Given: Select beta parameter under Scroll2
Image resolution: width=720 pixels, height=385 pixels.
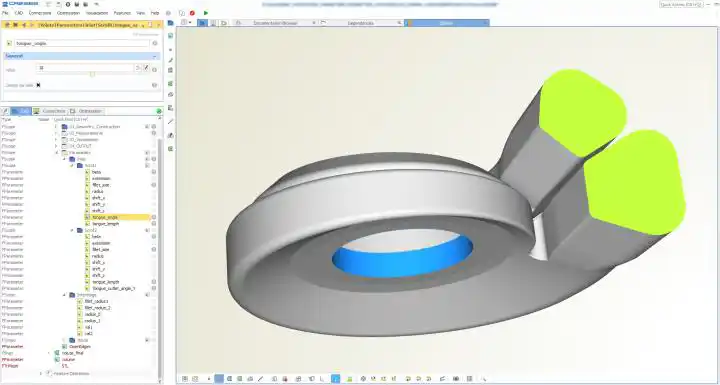Looking at the screenshot, I should (x=96, y=236).
